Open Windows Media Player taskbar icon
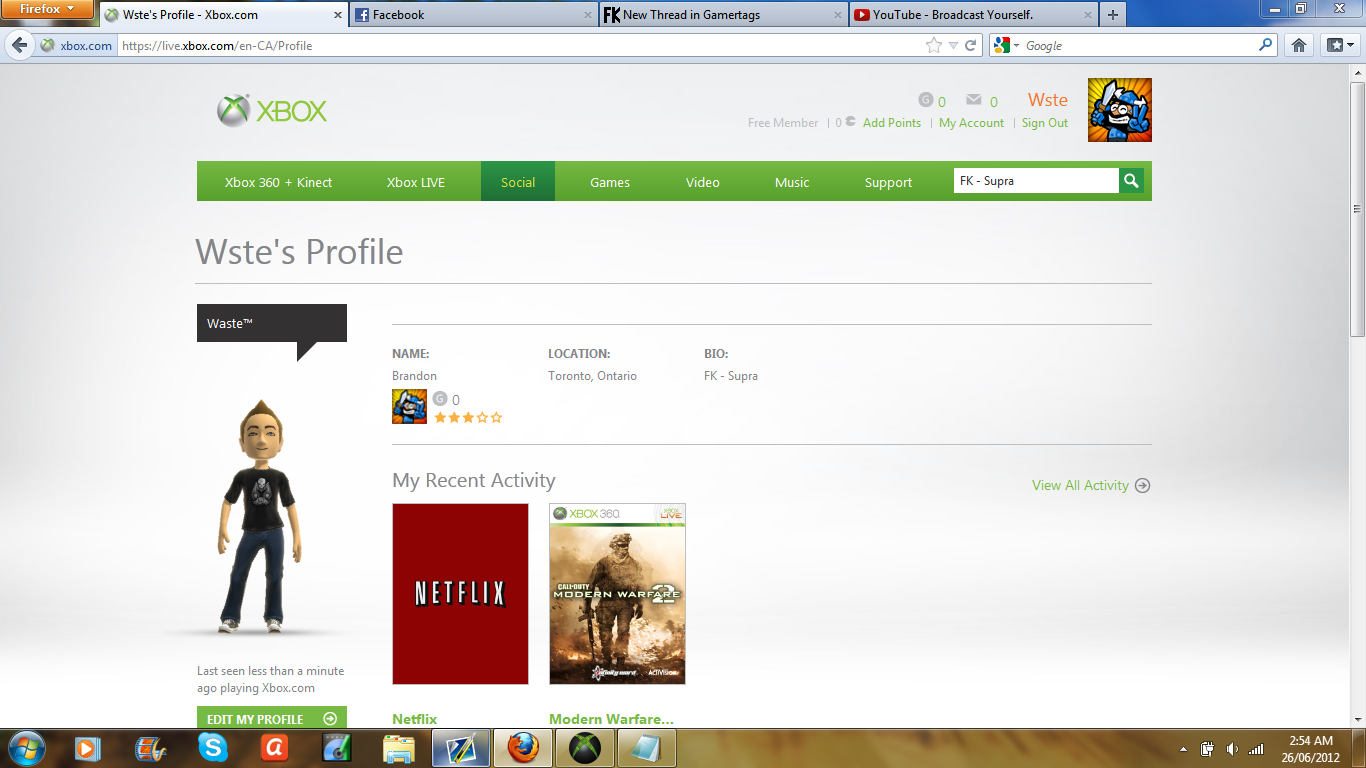The width and height of the screenshot is (1366, 768). (x=88, y=748)
